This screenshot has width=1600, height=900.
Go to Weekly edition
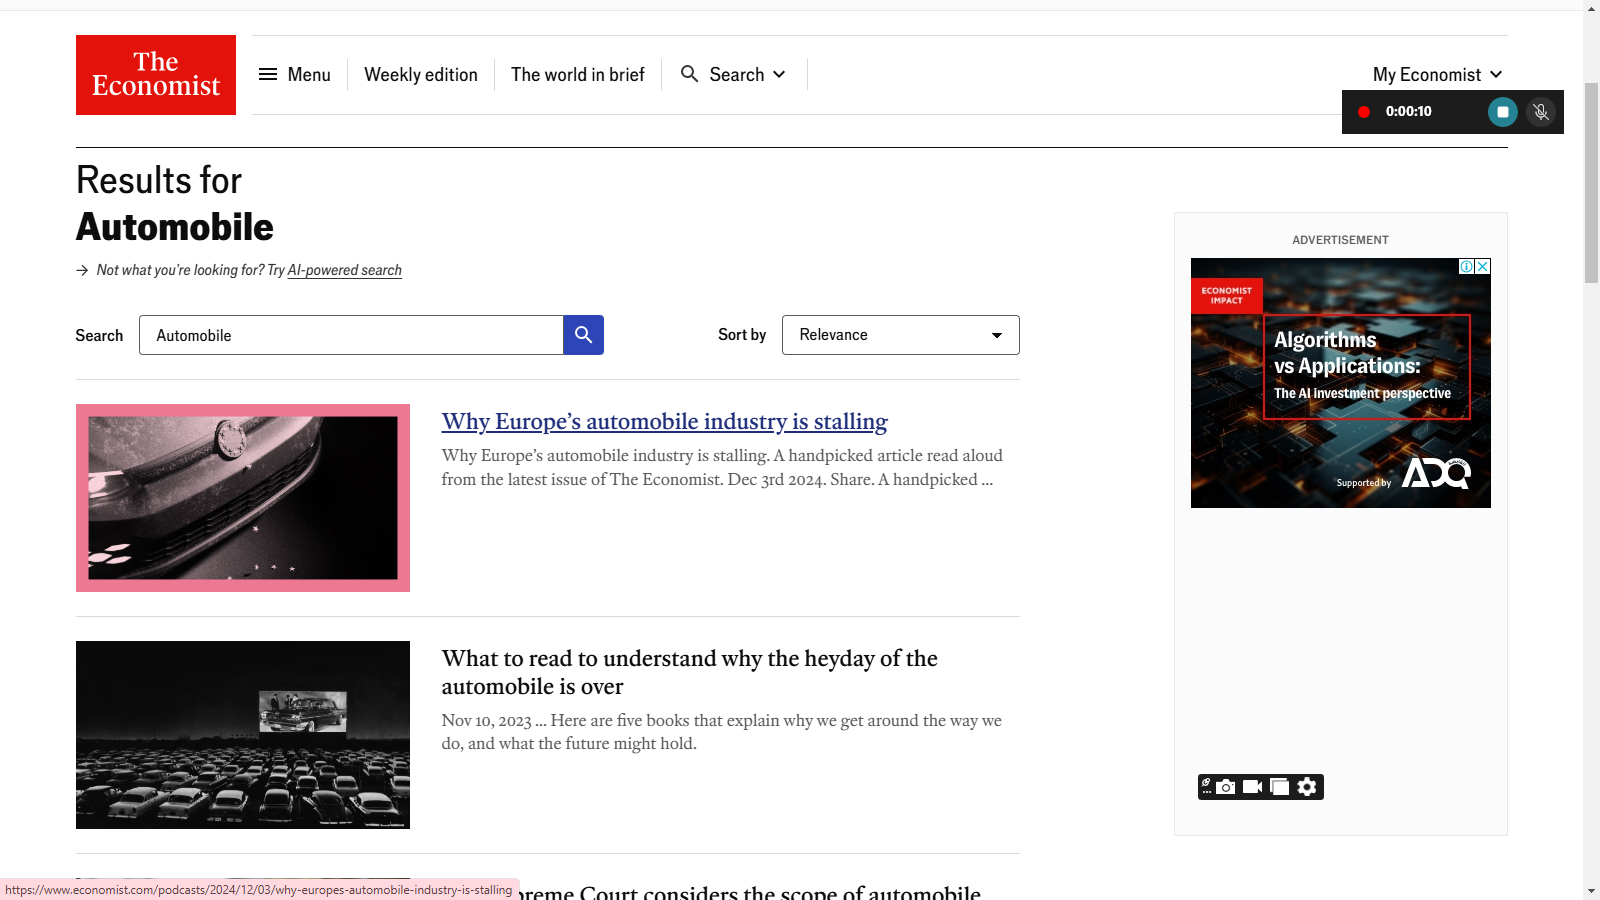click(x=421, y=75)
